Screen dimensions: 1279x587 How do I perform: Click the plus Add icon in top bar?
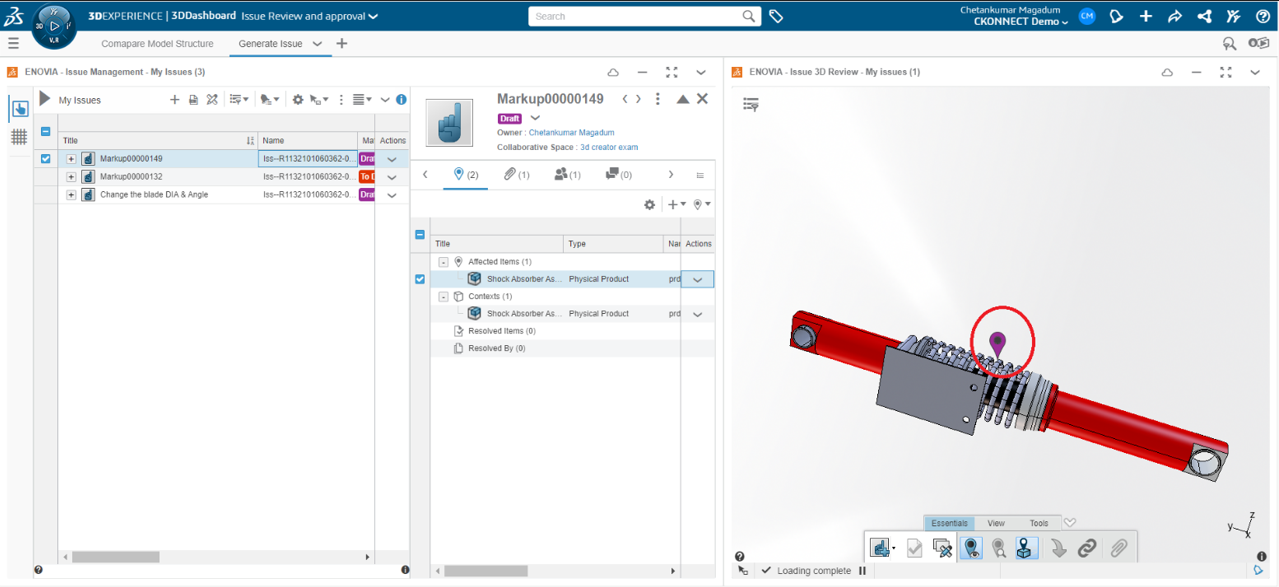point(1146,16)
